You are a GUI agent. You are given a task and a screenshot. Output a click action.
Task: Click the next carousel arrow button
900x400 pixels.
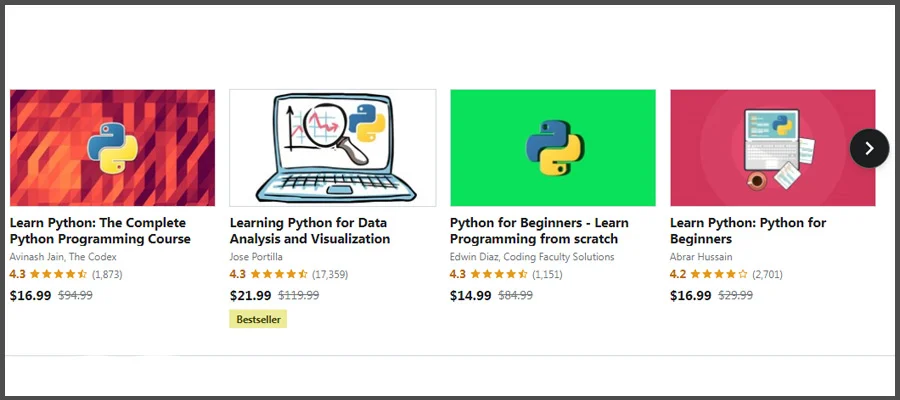pos(869,148)
